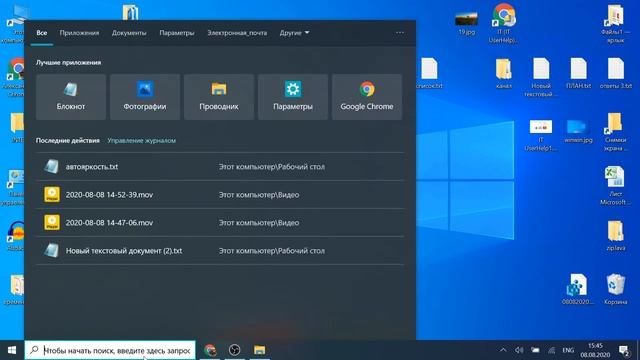Open recent file автояркость.txt

coord(220,167)
